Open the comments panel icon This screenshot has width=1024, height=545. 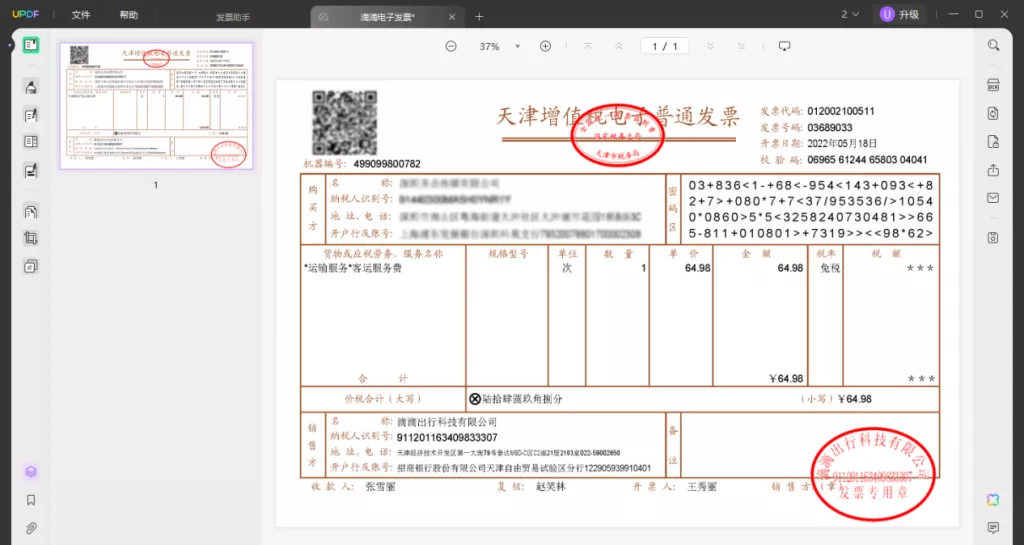(993, 527)
